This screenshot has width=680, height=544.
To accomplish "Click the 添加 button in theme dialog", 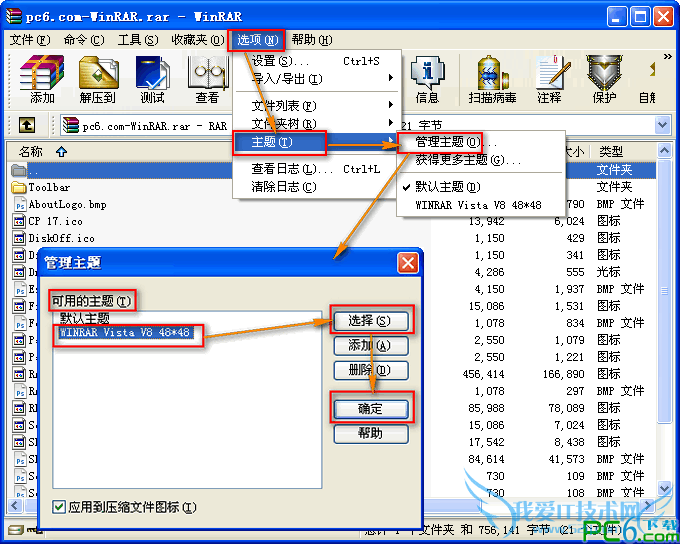I will pos(371,345).
